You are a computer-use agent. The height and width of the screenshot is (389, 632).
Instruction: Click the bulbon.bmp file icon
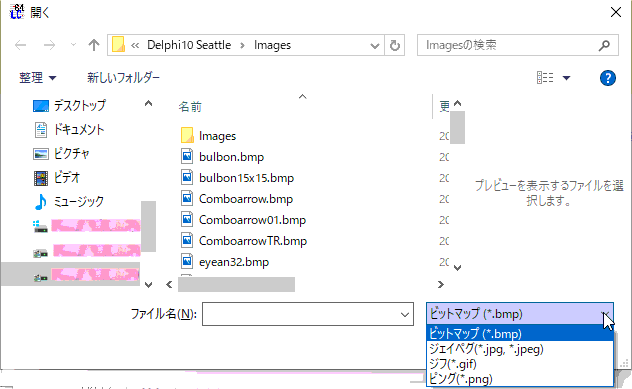click(x=187, y=156)
